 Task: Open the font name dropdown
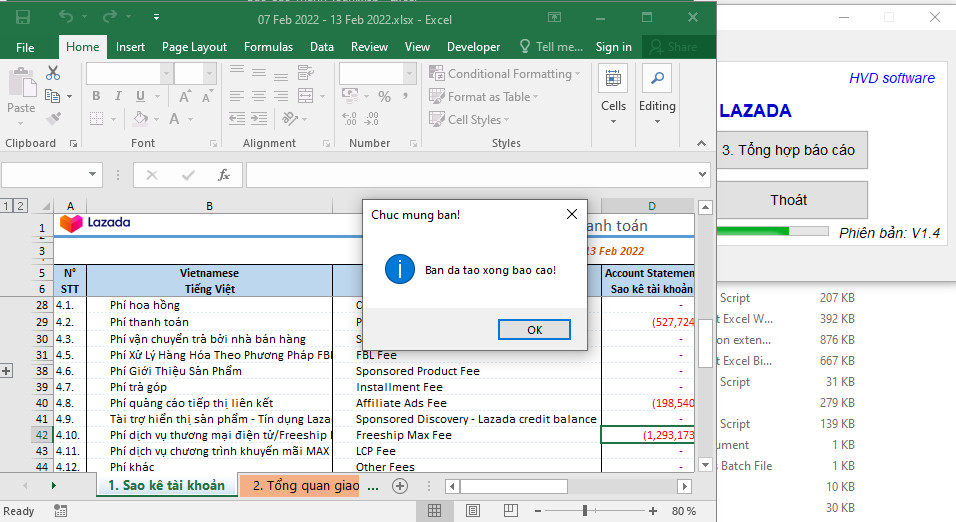tap(166, 74)
